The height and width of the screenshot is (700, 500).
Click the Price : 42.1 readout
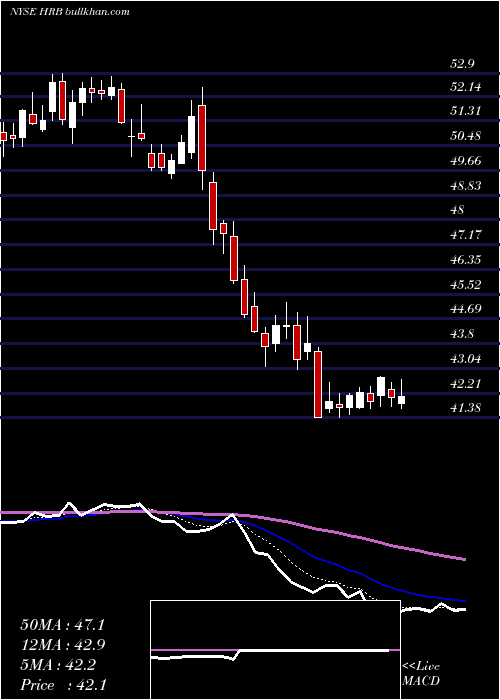[62, 685]
